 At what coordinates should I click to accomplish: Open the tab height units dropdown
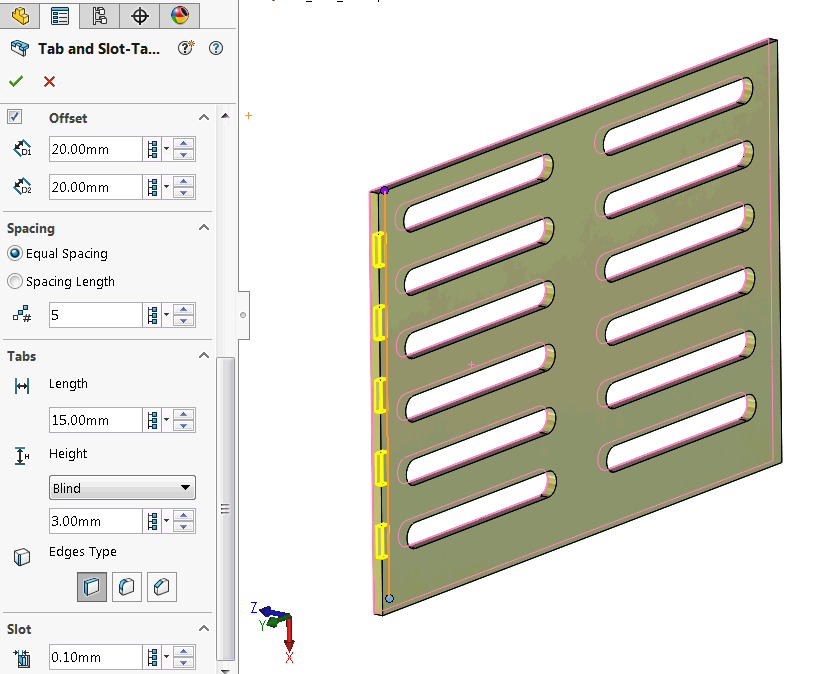click(x=166, y=521)
